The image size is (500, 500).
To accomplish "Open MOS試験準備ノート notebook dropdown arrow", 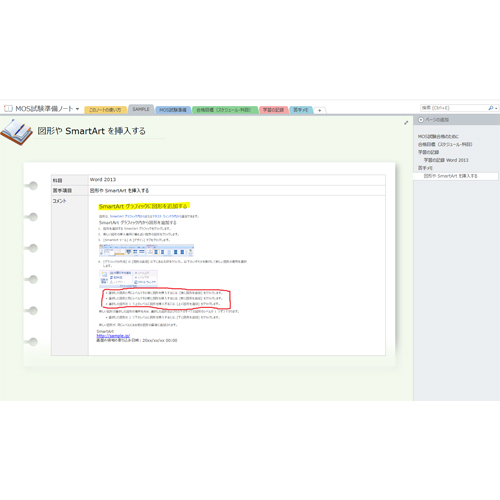I will 77,109.
